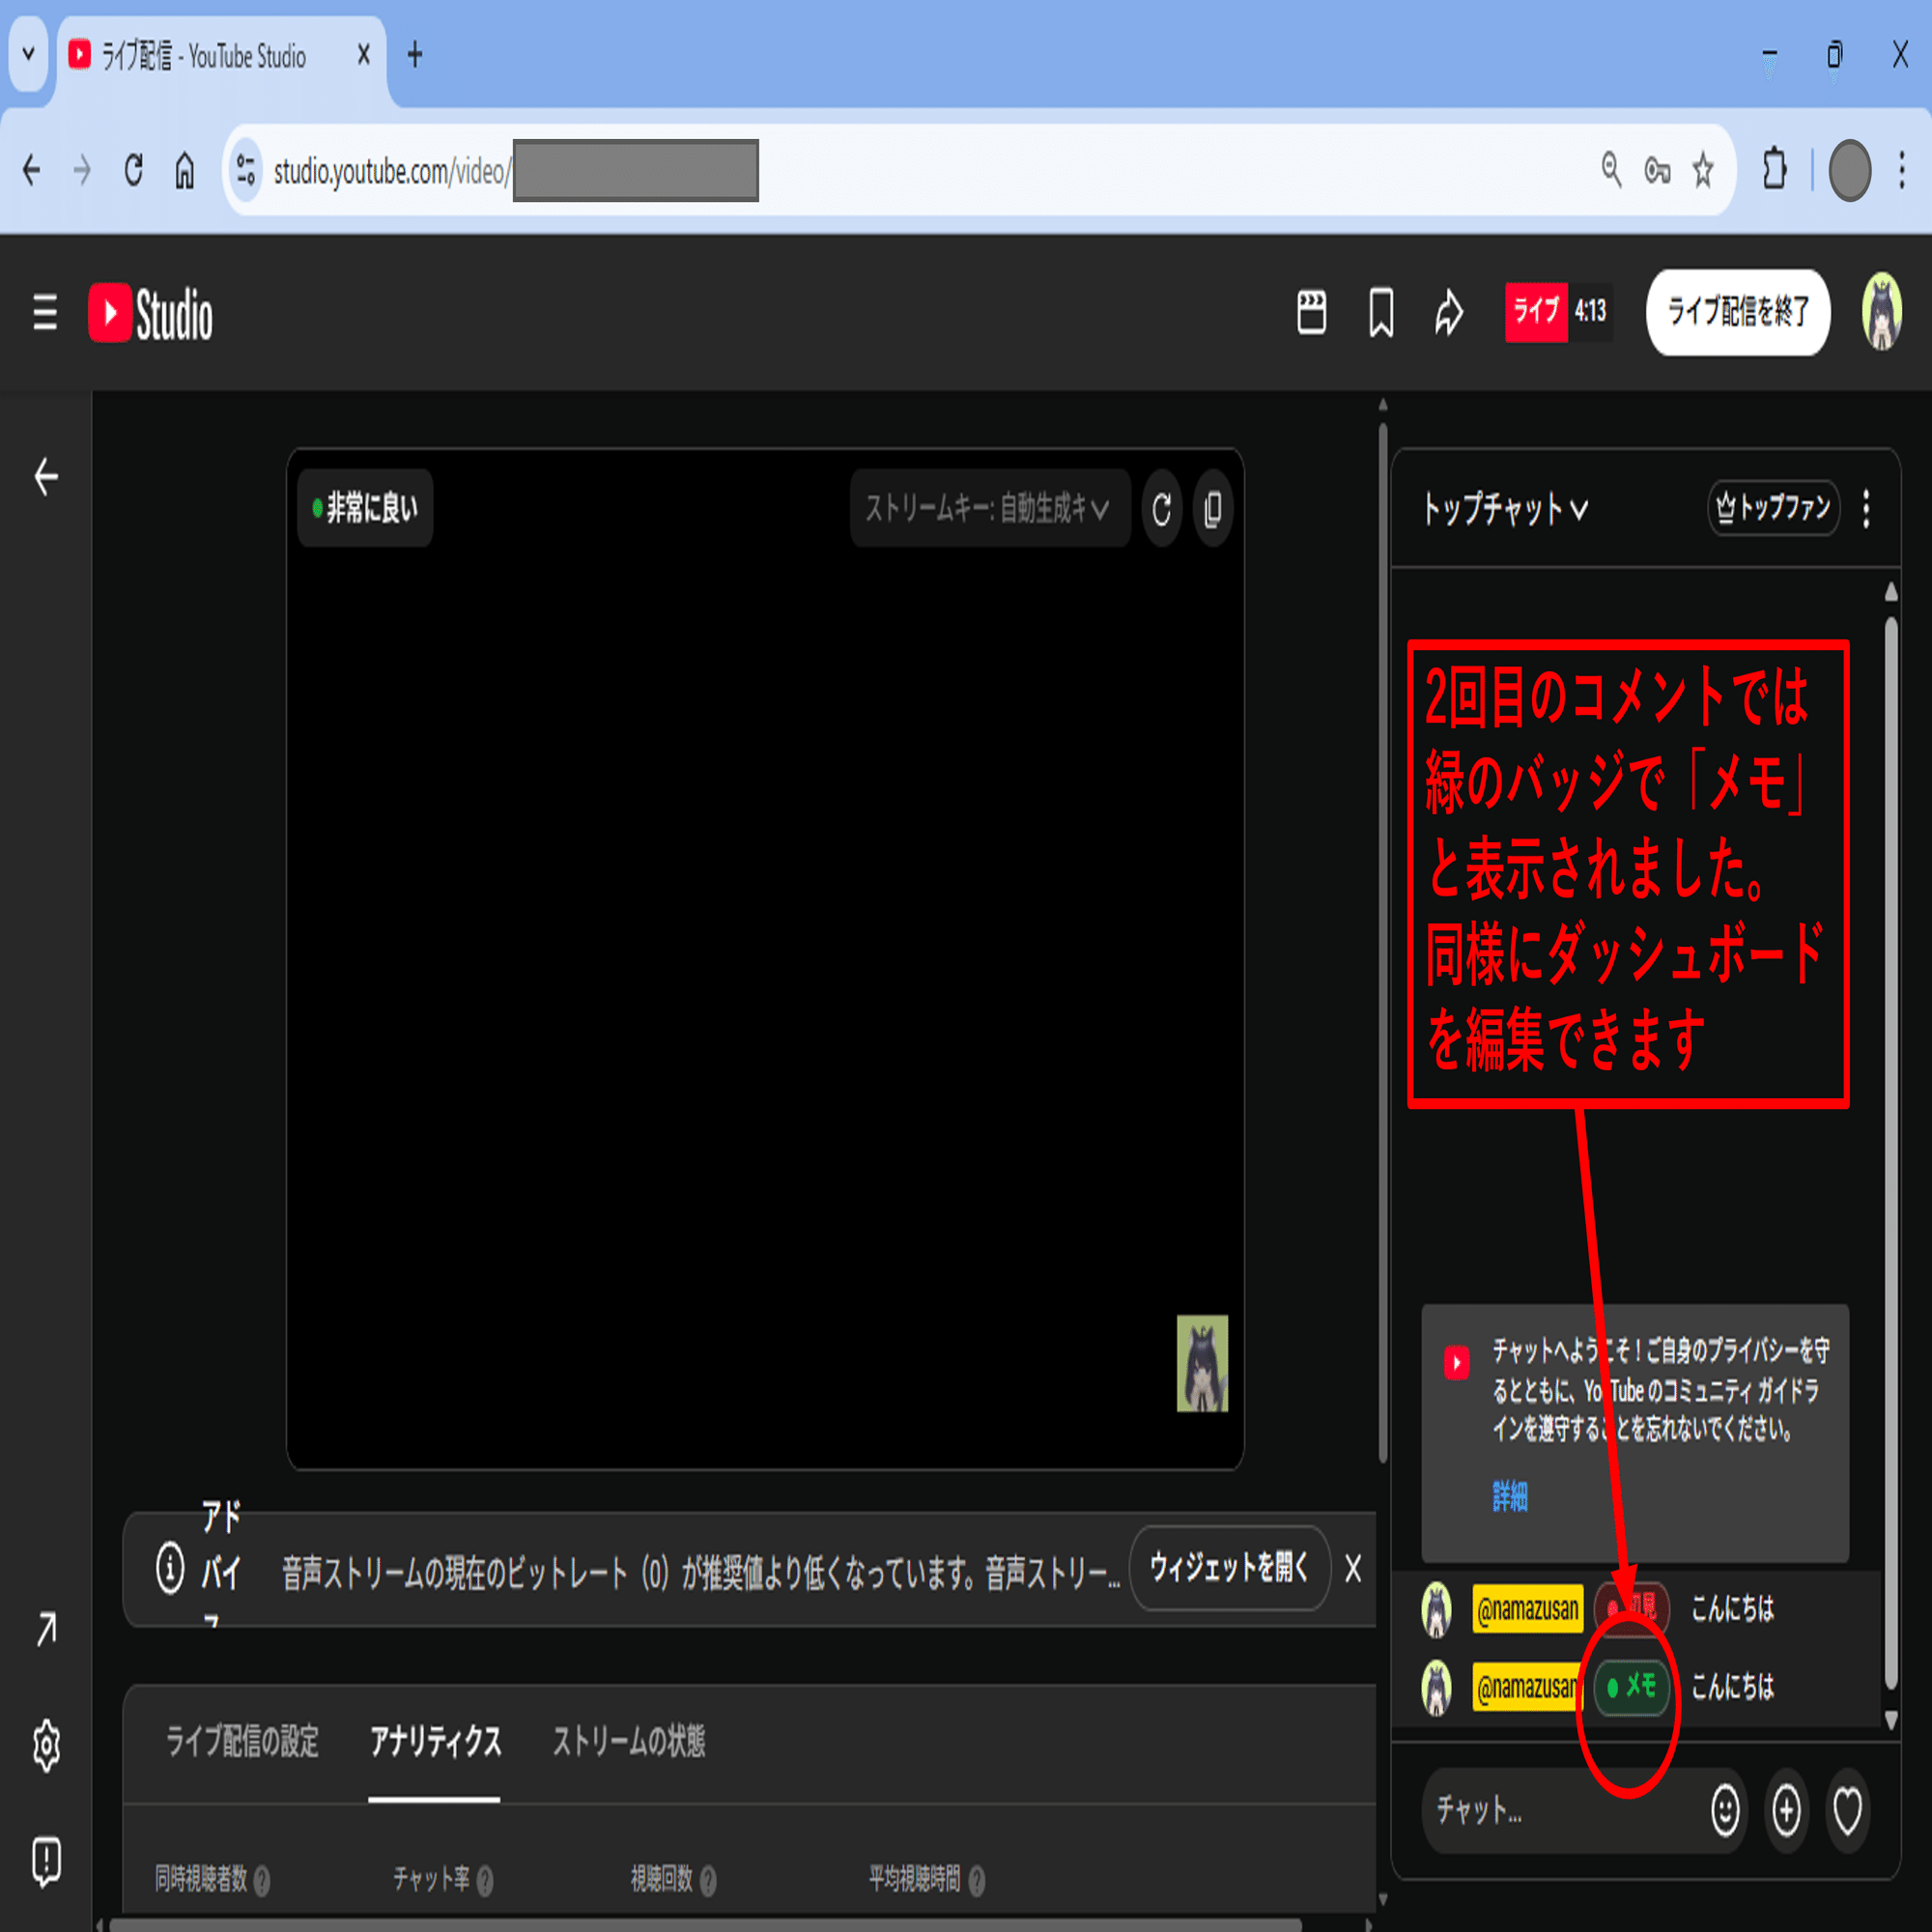This screenshot has width=1932, height=1932.
Task: Expand the ストリームキー dropdown
Action: [989, 509]
